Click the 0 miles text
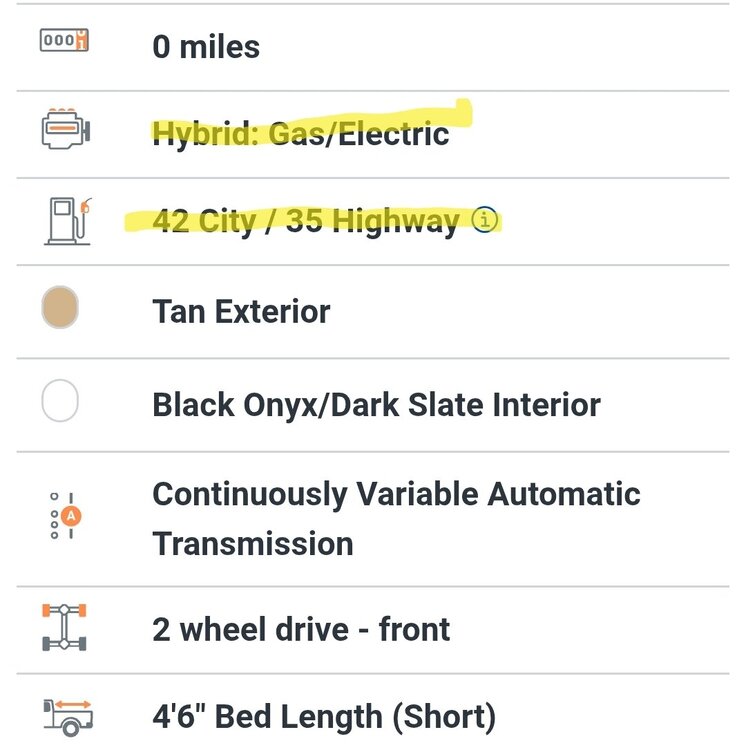 [x=206, y=46]
